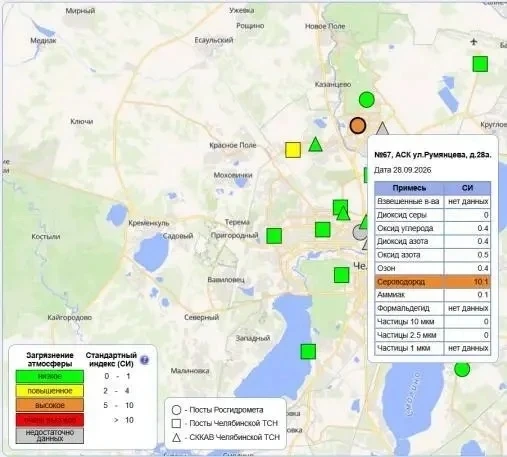Select green circle marker near Казанцево
This screenshot has height=457, width=507.
coord(367,100)
